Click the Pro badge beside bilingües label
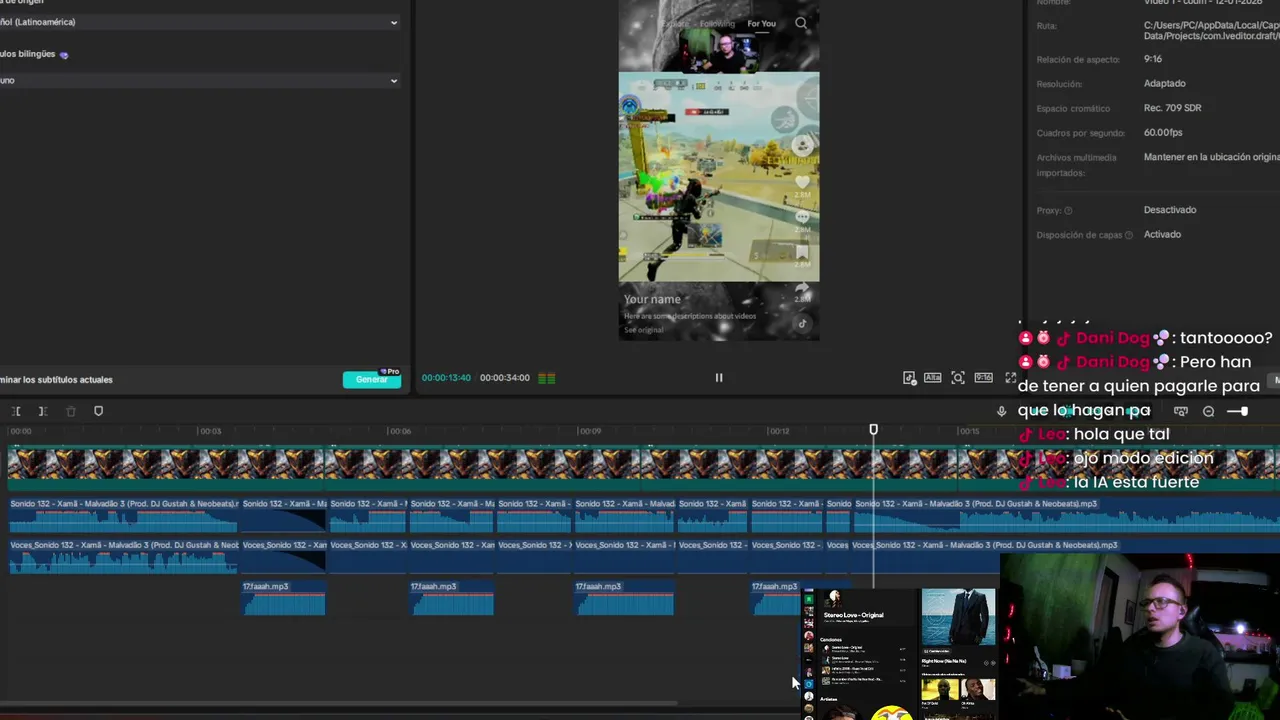The image size is (1280, 720). coord(64,55)
